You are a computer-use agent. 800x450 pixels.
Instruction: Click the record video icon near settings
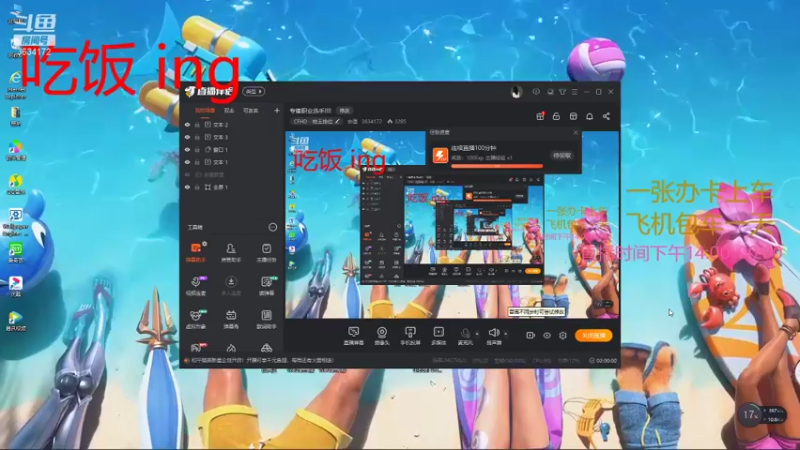pos(530,336)
